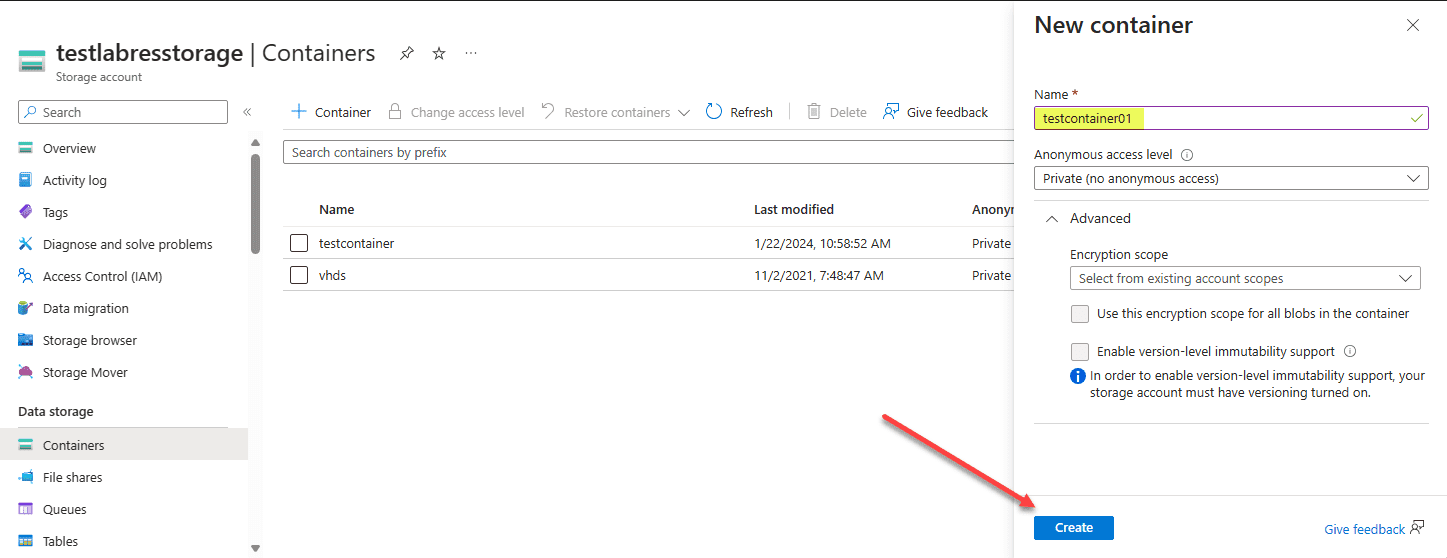Image resolution: width=1447 pixels, height=558 pixels.
Task: Click info icon beside version-level immutability support
Action: (1350, 351)
